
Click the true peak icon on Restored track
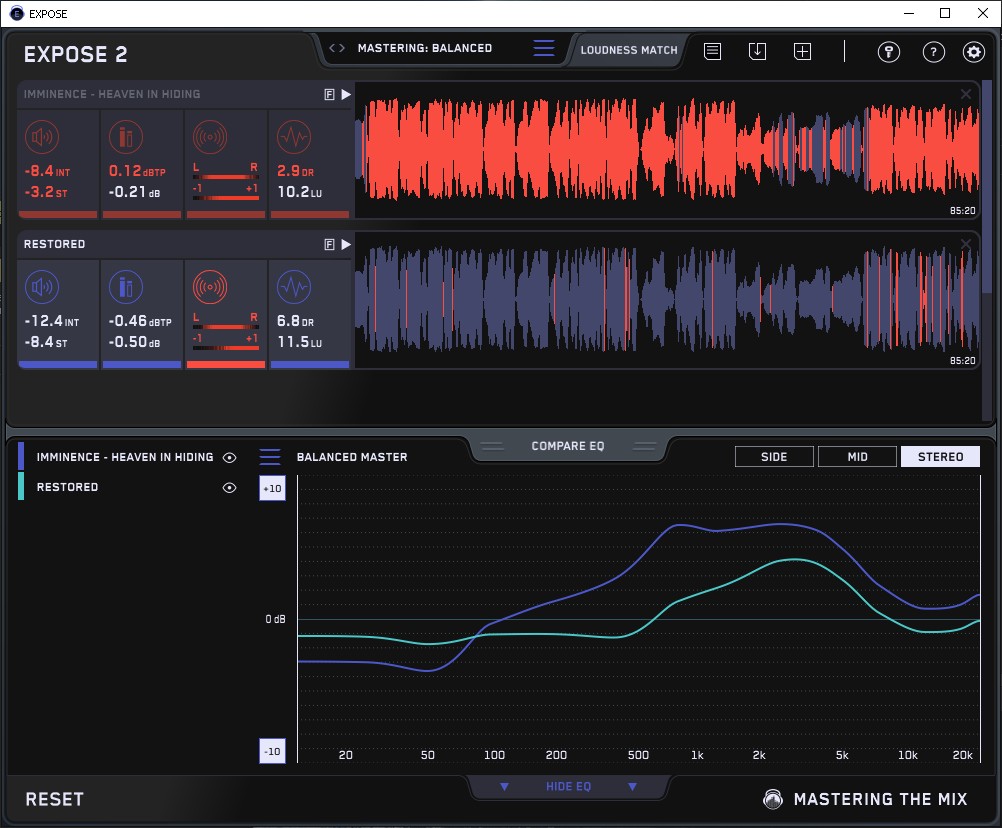tap(126, 287)
